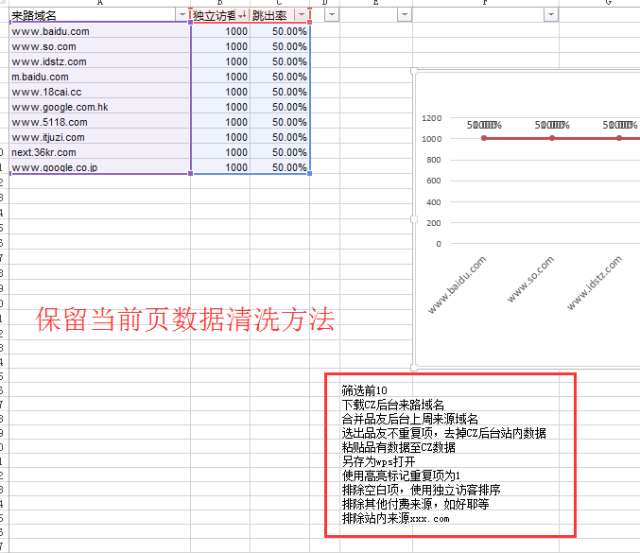Click chart axis value 0
640x553 pixels.
(439, 244)
